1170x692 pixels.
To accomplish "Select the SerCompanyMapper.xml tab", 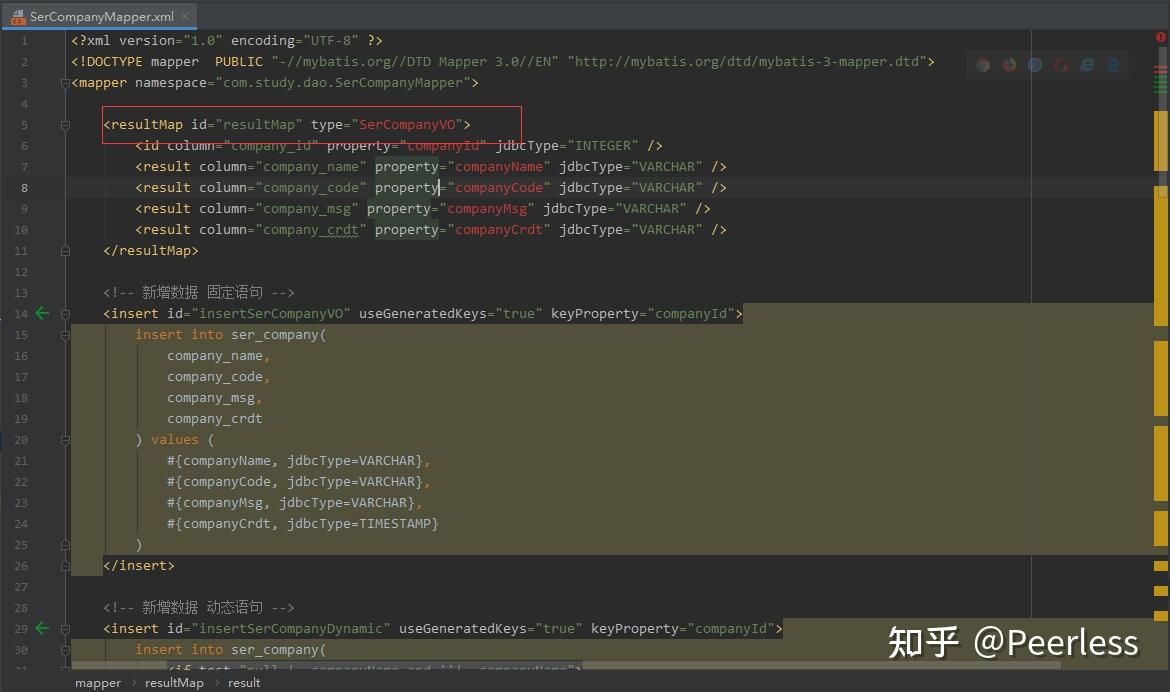I will click(100, 16).
